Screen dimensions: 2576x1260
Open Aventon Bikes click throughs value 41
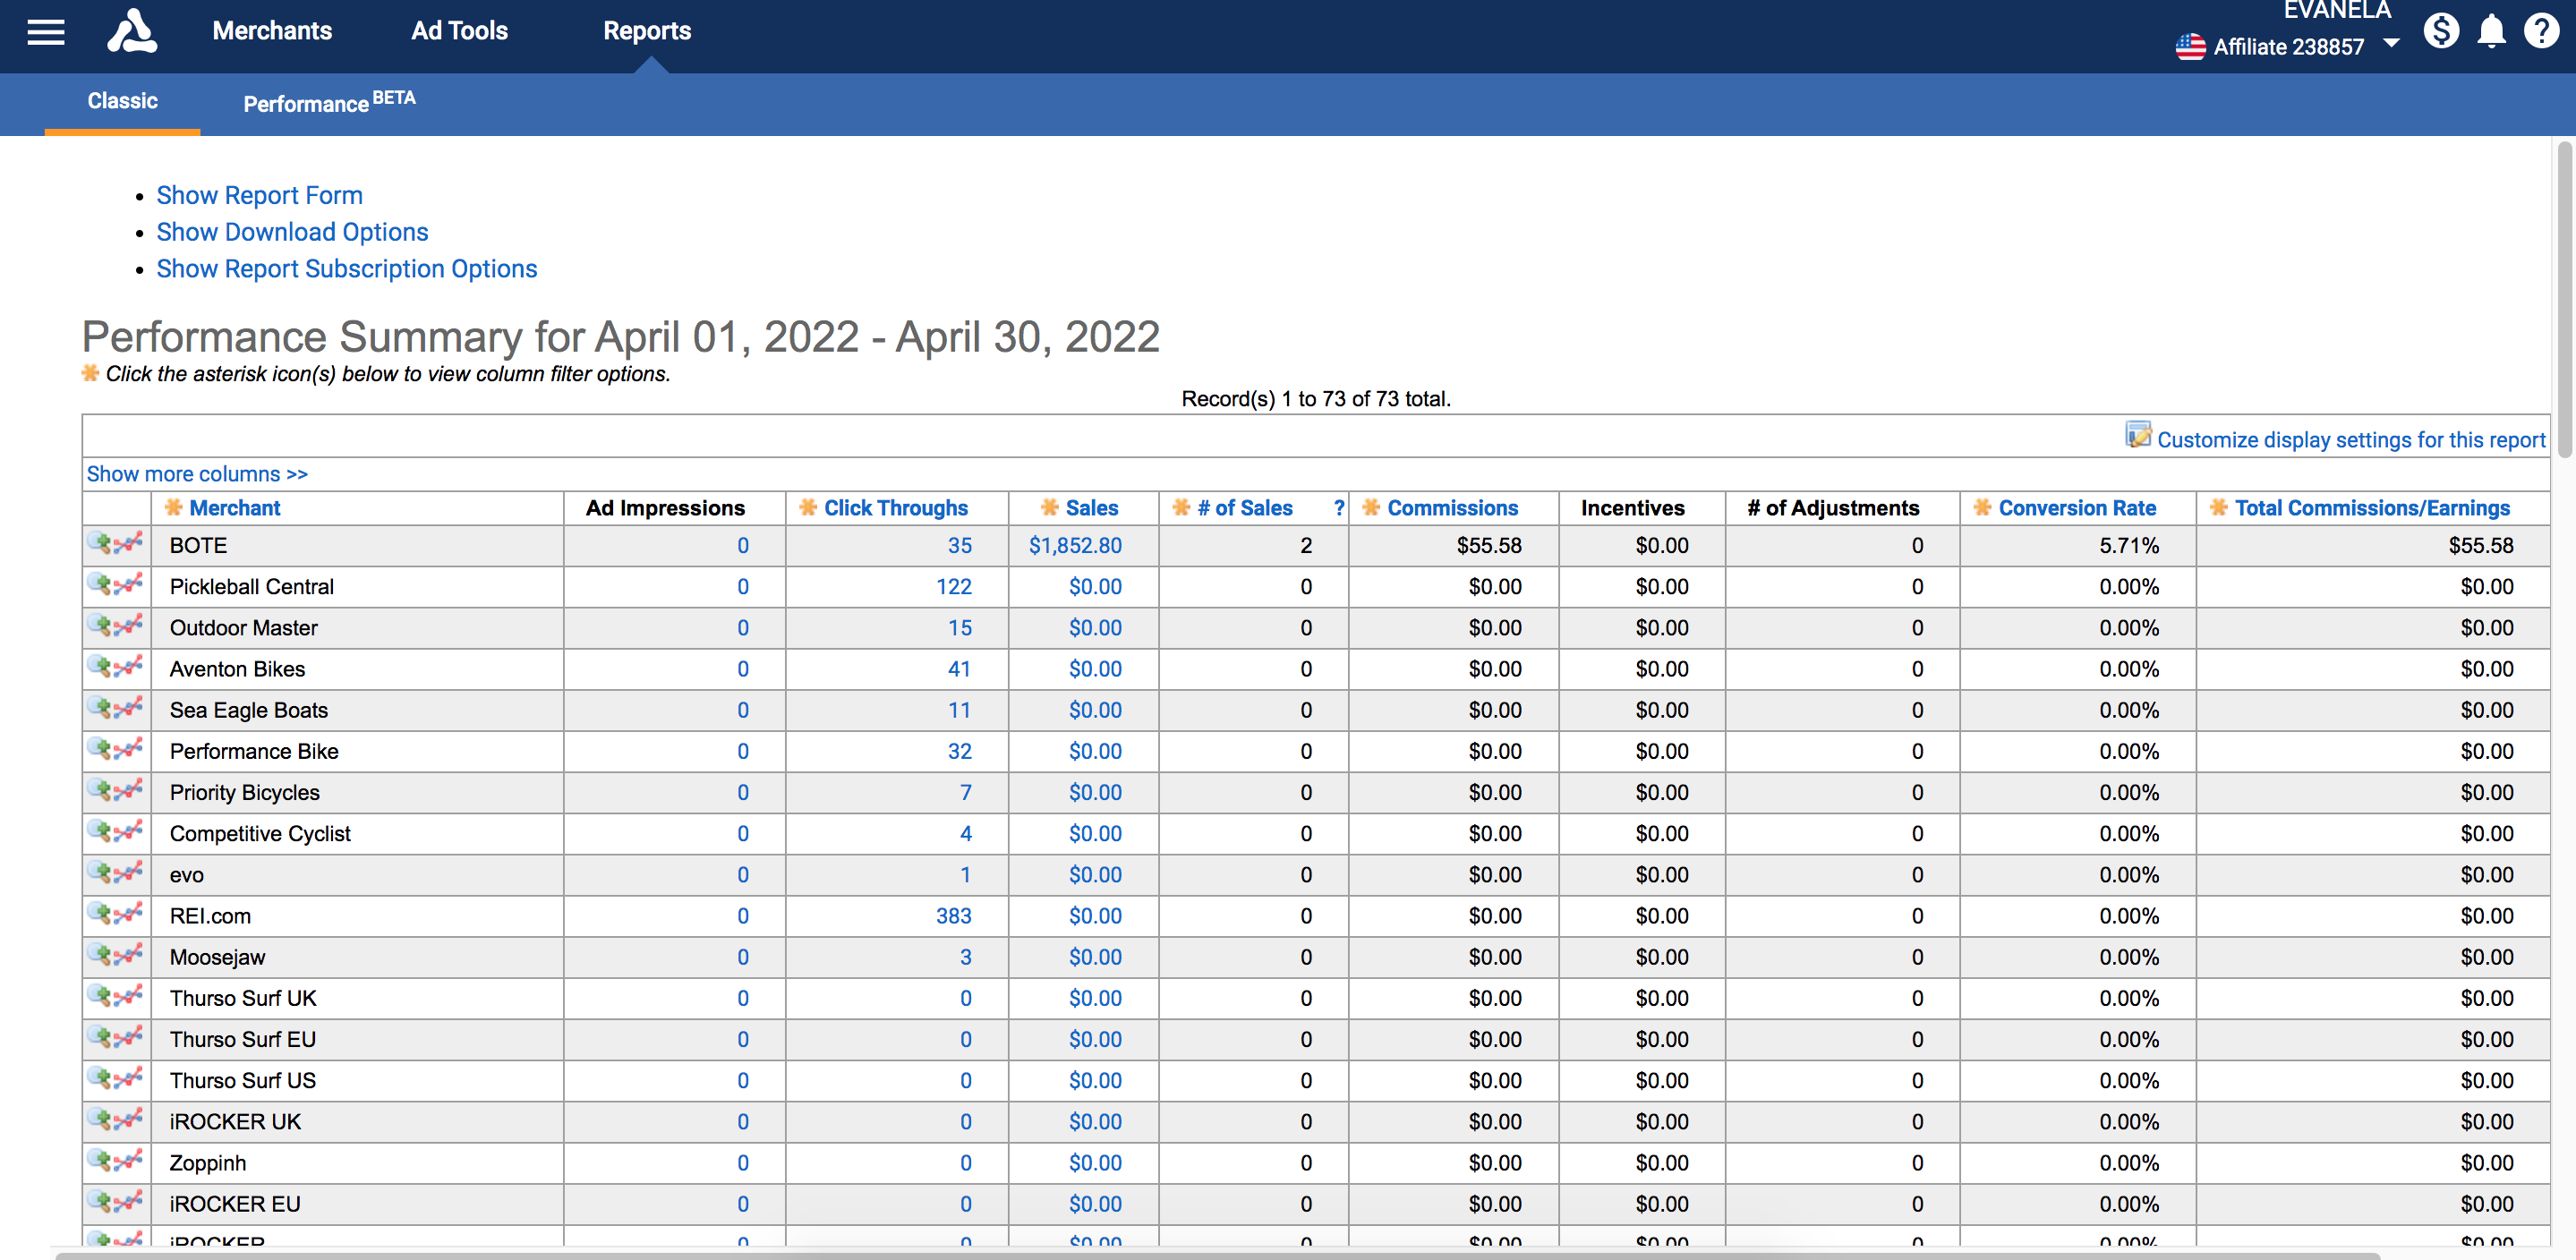[960, 669]
